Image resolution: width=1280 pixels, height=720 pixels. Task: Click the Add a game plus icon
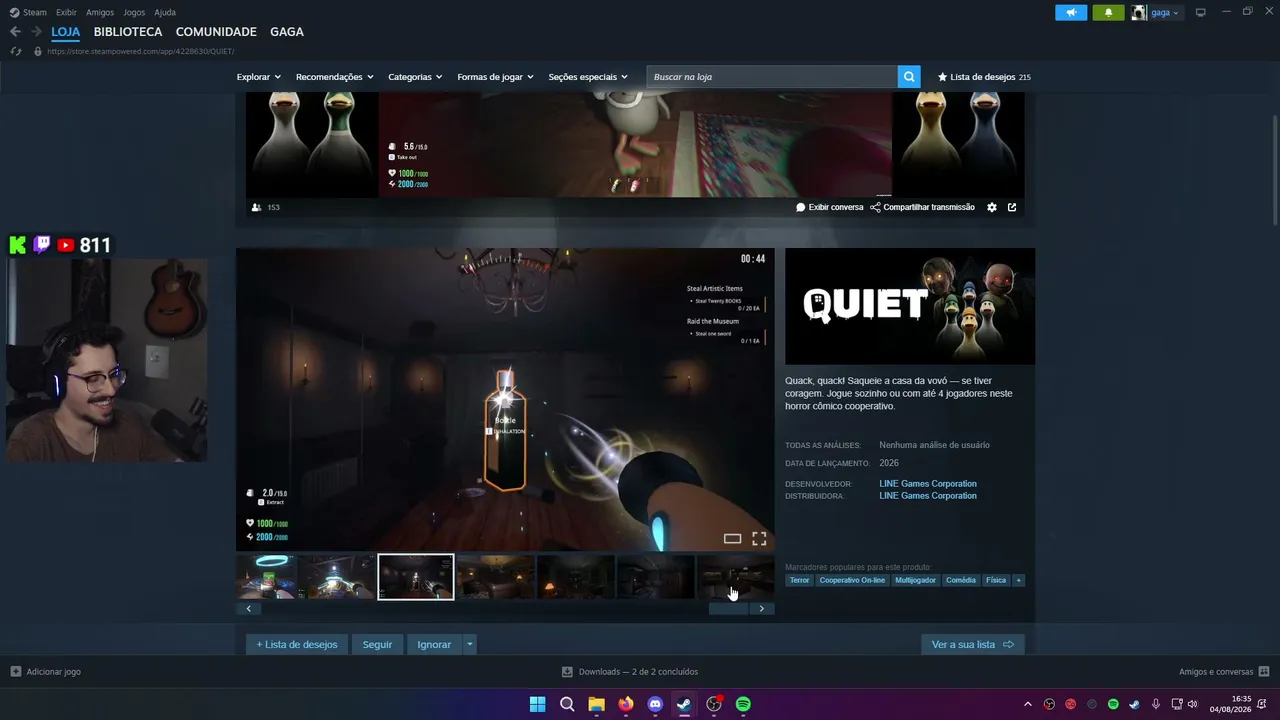point(16,672)
